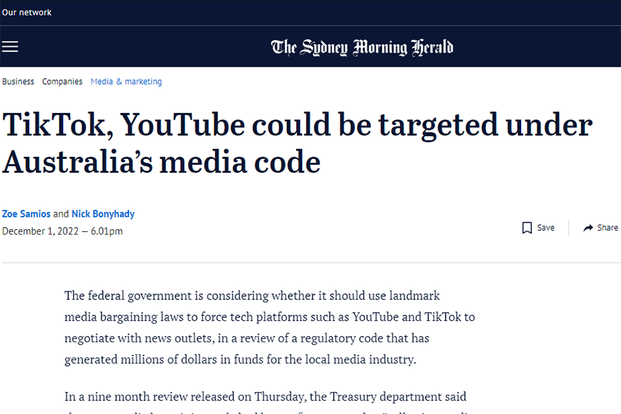Open the Companies breadcrumb

pyautogui.click(x=62, y=82)
